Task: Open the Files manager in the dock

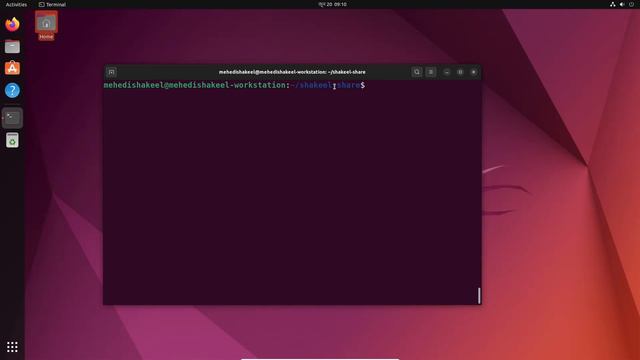Action: point(12,47)
